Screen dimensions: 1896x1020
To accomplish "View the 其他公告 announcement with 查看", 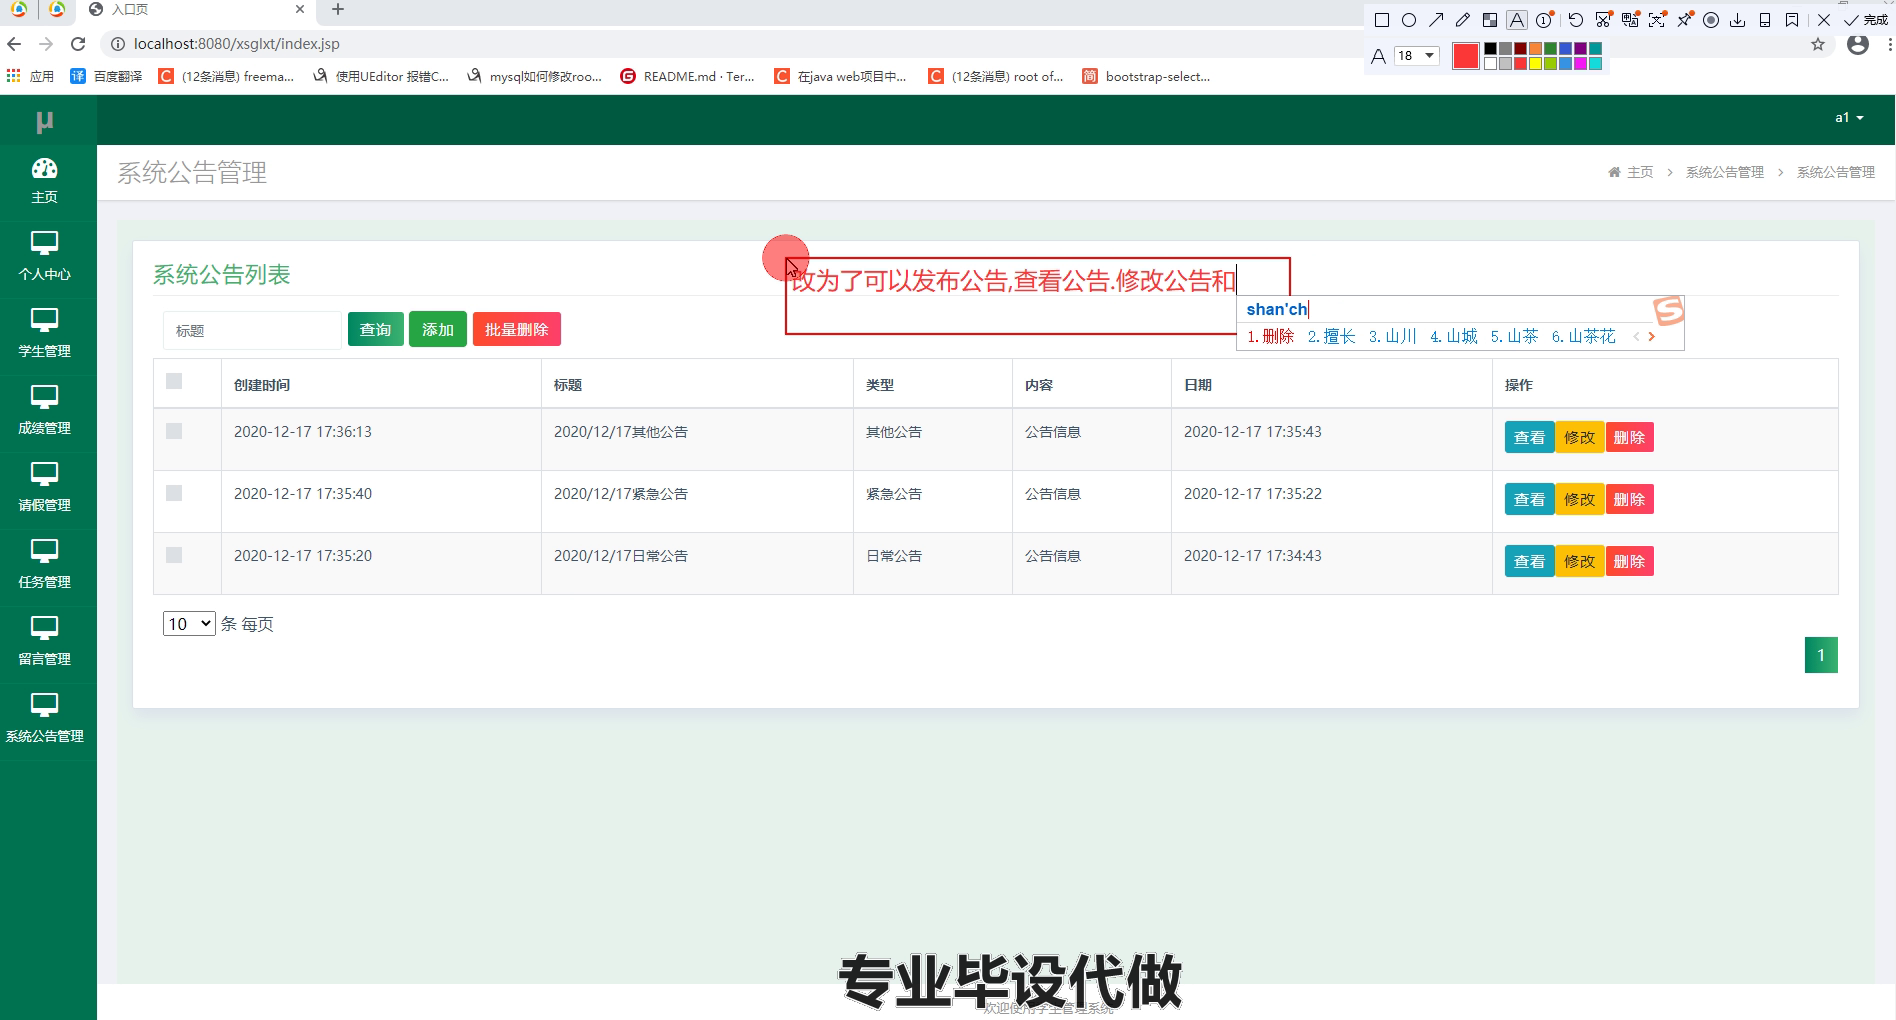I will point(1529,438).
